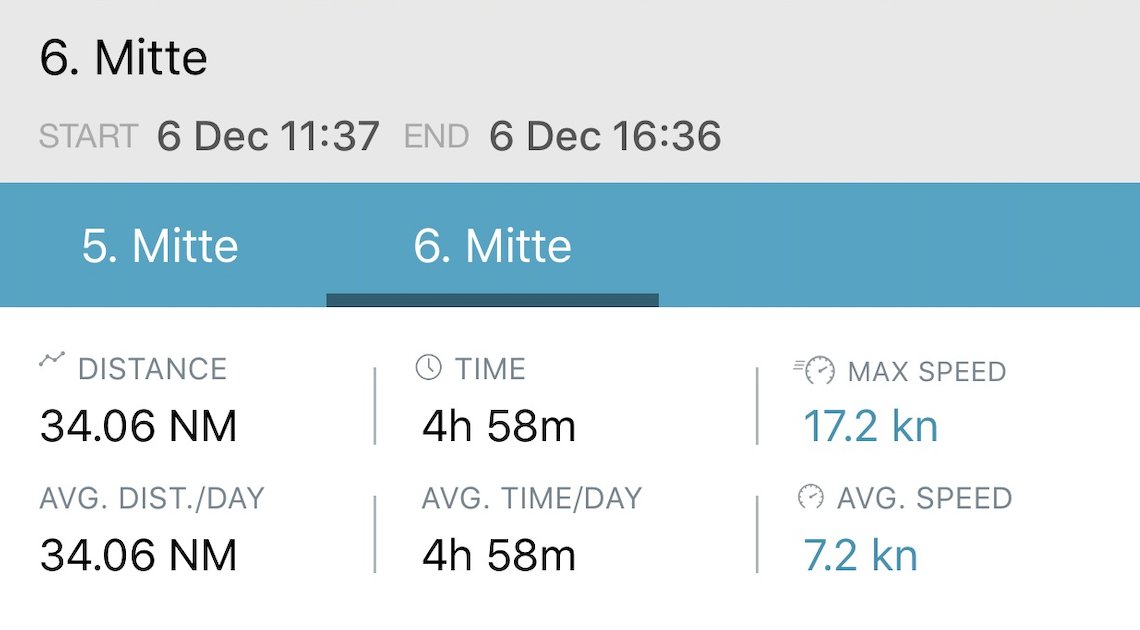Screen dimensions: 1140x630
Task: Click the 6. Mitte header title
Action: (x=123, y=58)
